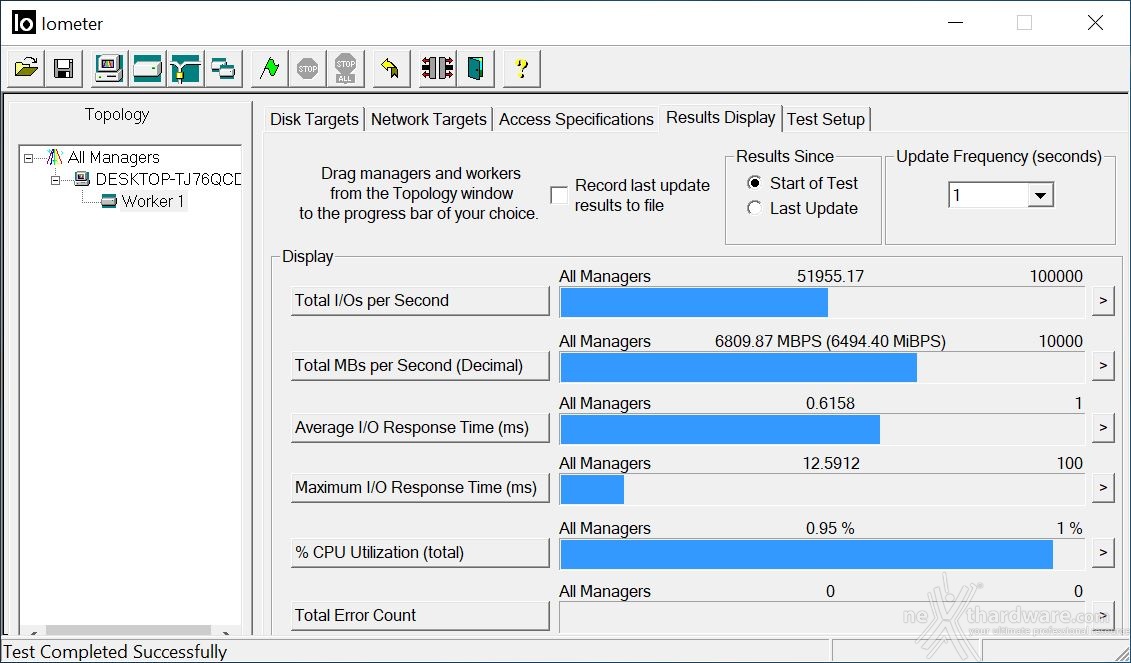Open options arrow for % CPU Utilization
Image resolution: width=1131 pixels, height=663 pixels.
tap(1103, 553)
